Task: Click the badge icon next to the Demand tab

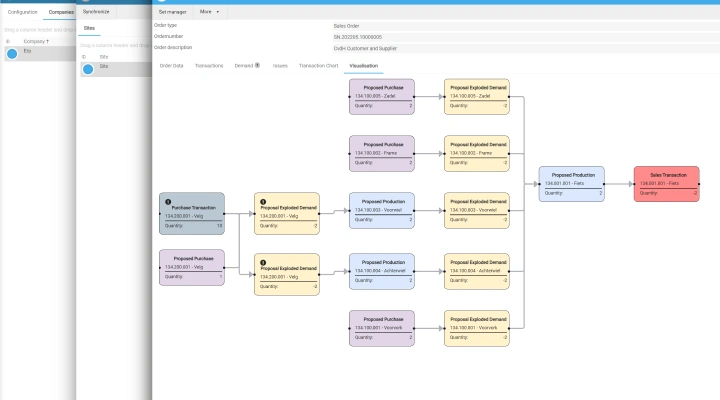Action: pos(258,65)
